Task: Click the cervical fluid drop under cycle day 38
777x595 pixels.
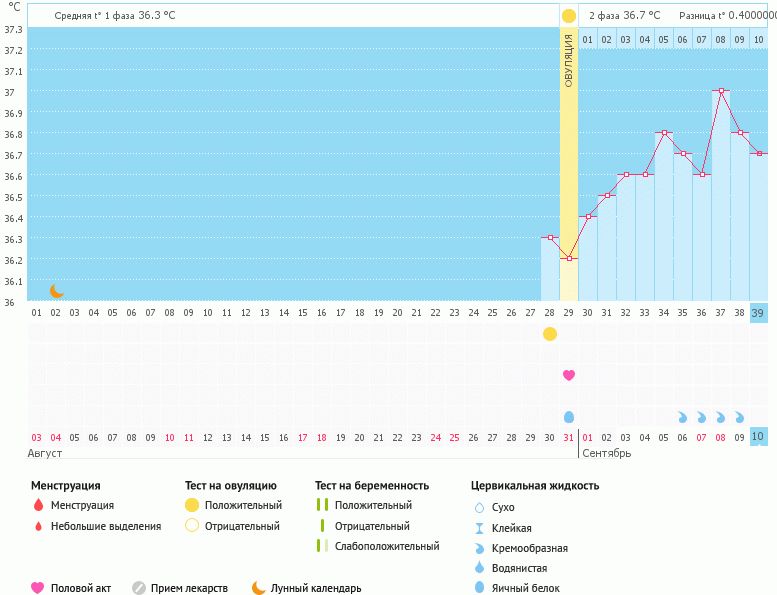Action: pyautogui.click(x=740, y=417)
